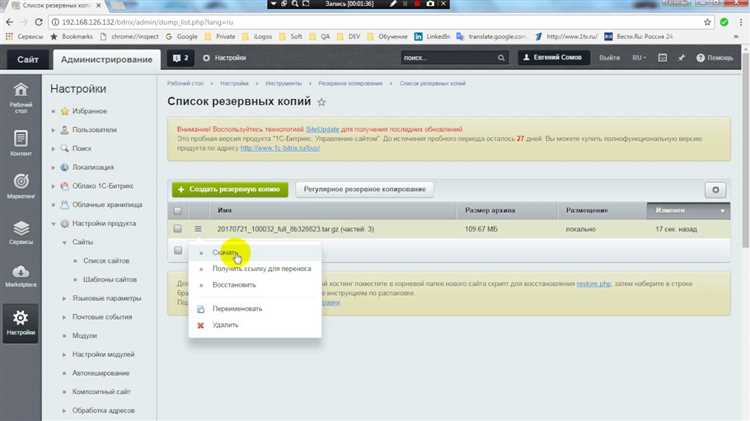Open RU language dropdown

coord(639,58)
